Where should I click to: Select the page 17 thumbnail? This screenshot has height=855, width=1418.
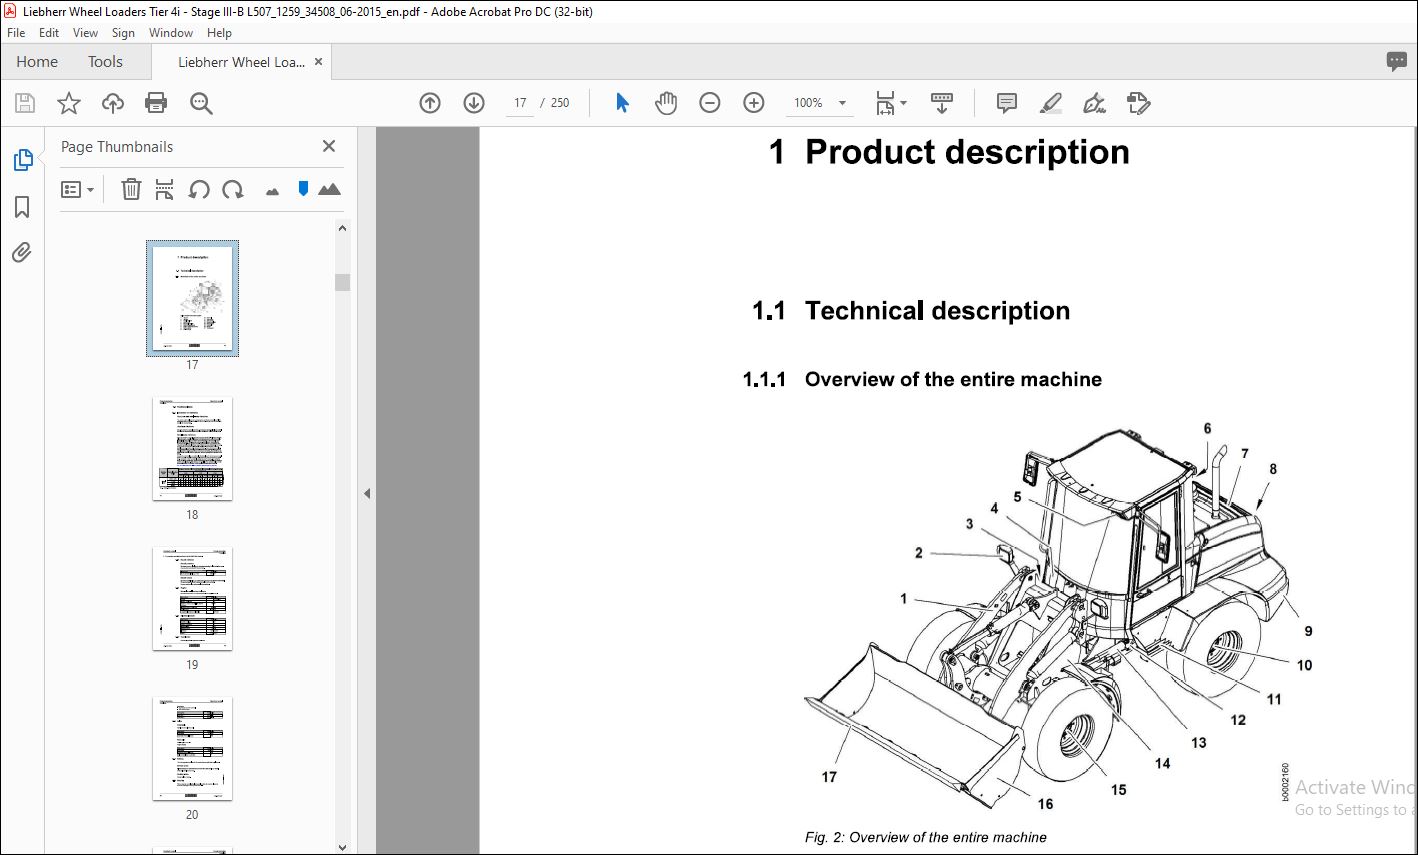tap(192, 299)
